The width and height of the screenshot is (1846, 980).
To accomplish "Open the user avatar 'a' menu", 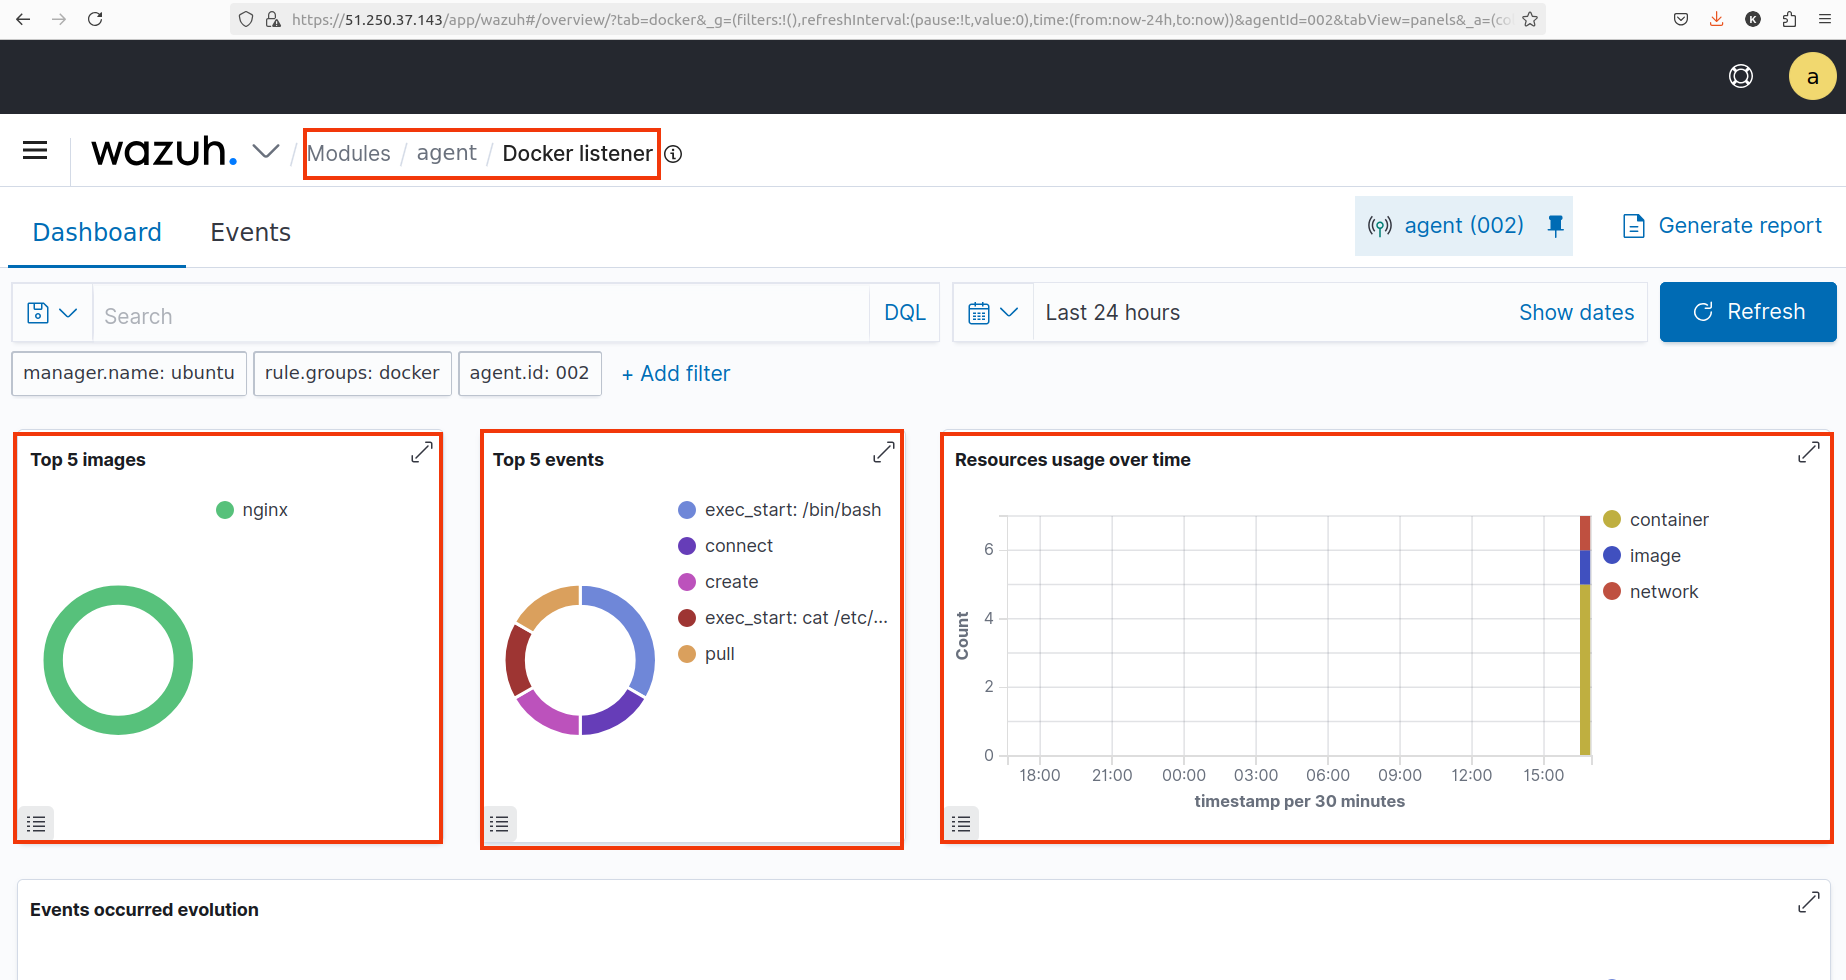I will point(1812,76).
